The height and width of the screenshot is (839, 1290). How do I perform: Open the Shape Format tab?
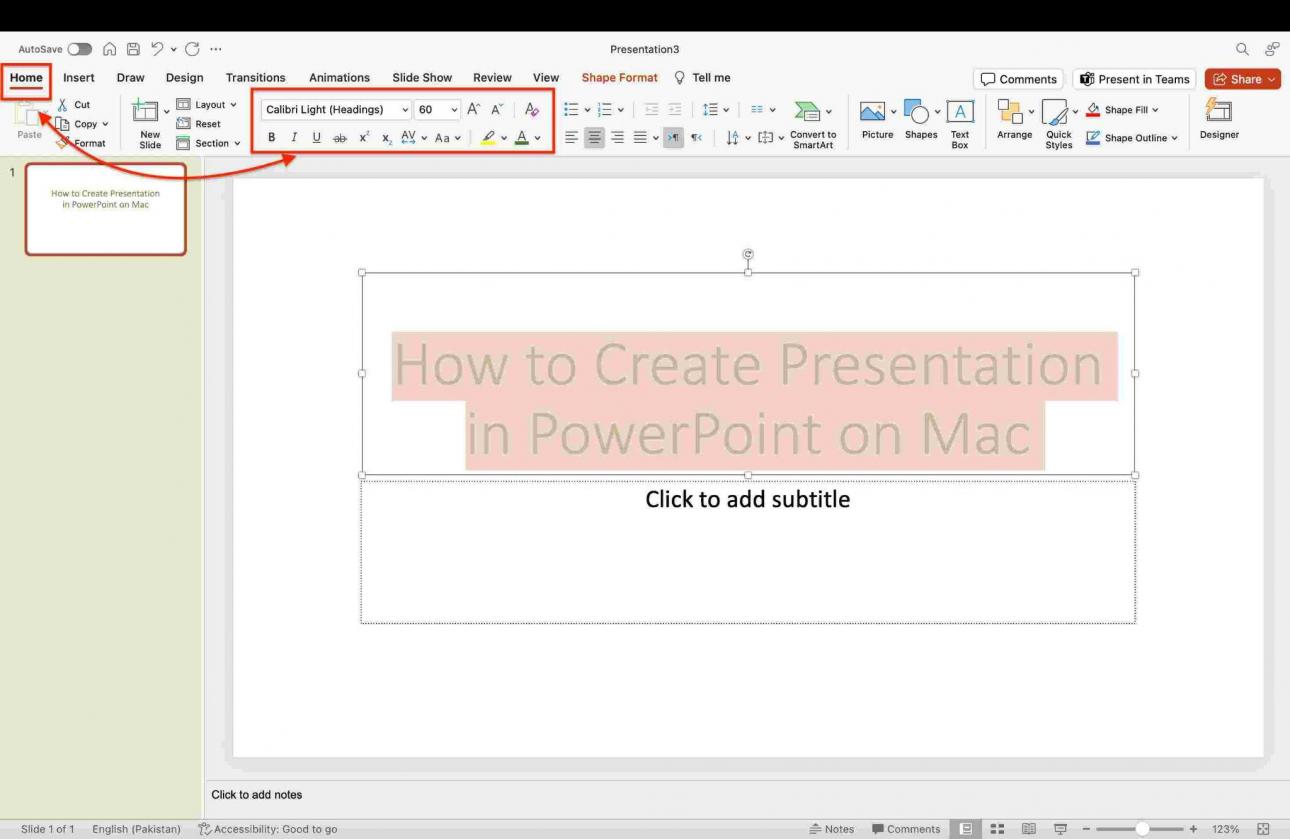(619, 77)
